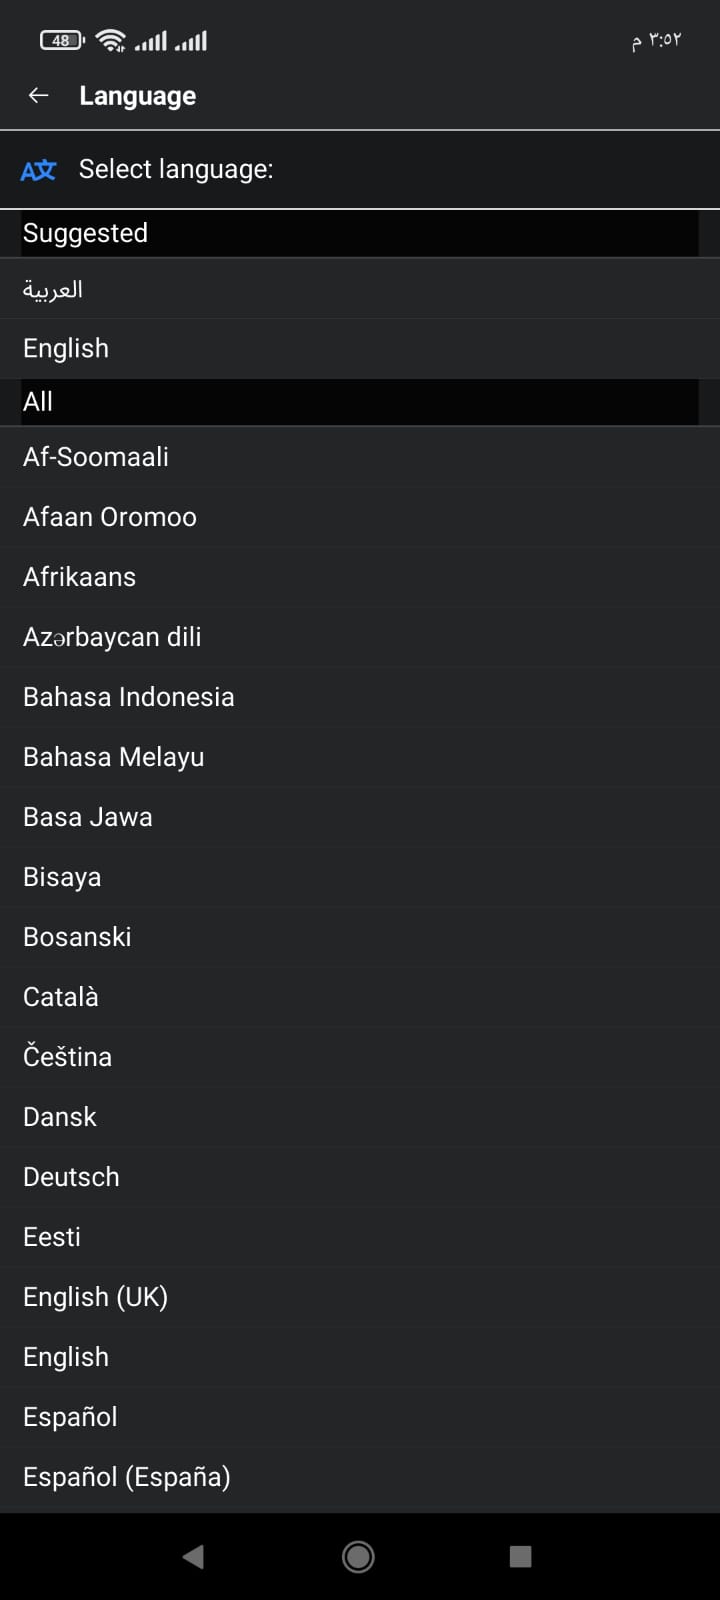Screen dimensions: 720x1600
Task: Tap the back arrow icon
Action: pyautogui.click(x=39, y=95)
